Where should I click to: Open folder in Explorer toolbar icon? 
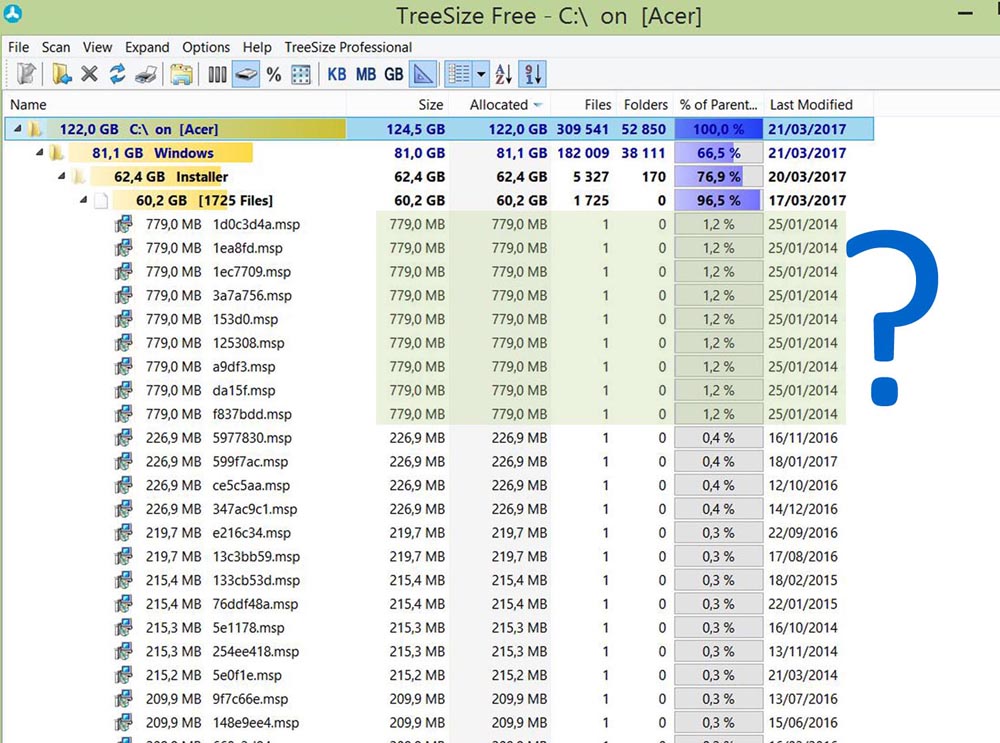click(x=181, y=74)
